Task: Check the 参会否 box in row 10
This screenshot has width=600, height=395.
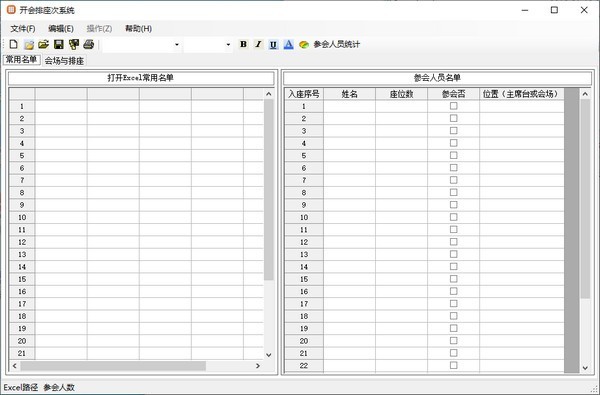Action: [453, 217]
